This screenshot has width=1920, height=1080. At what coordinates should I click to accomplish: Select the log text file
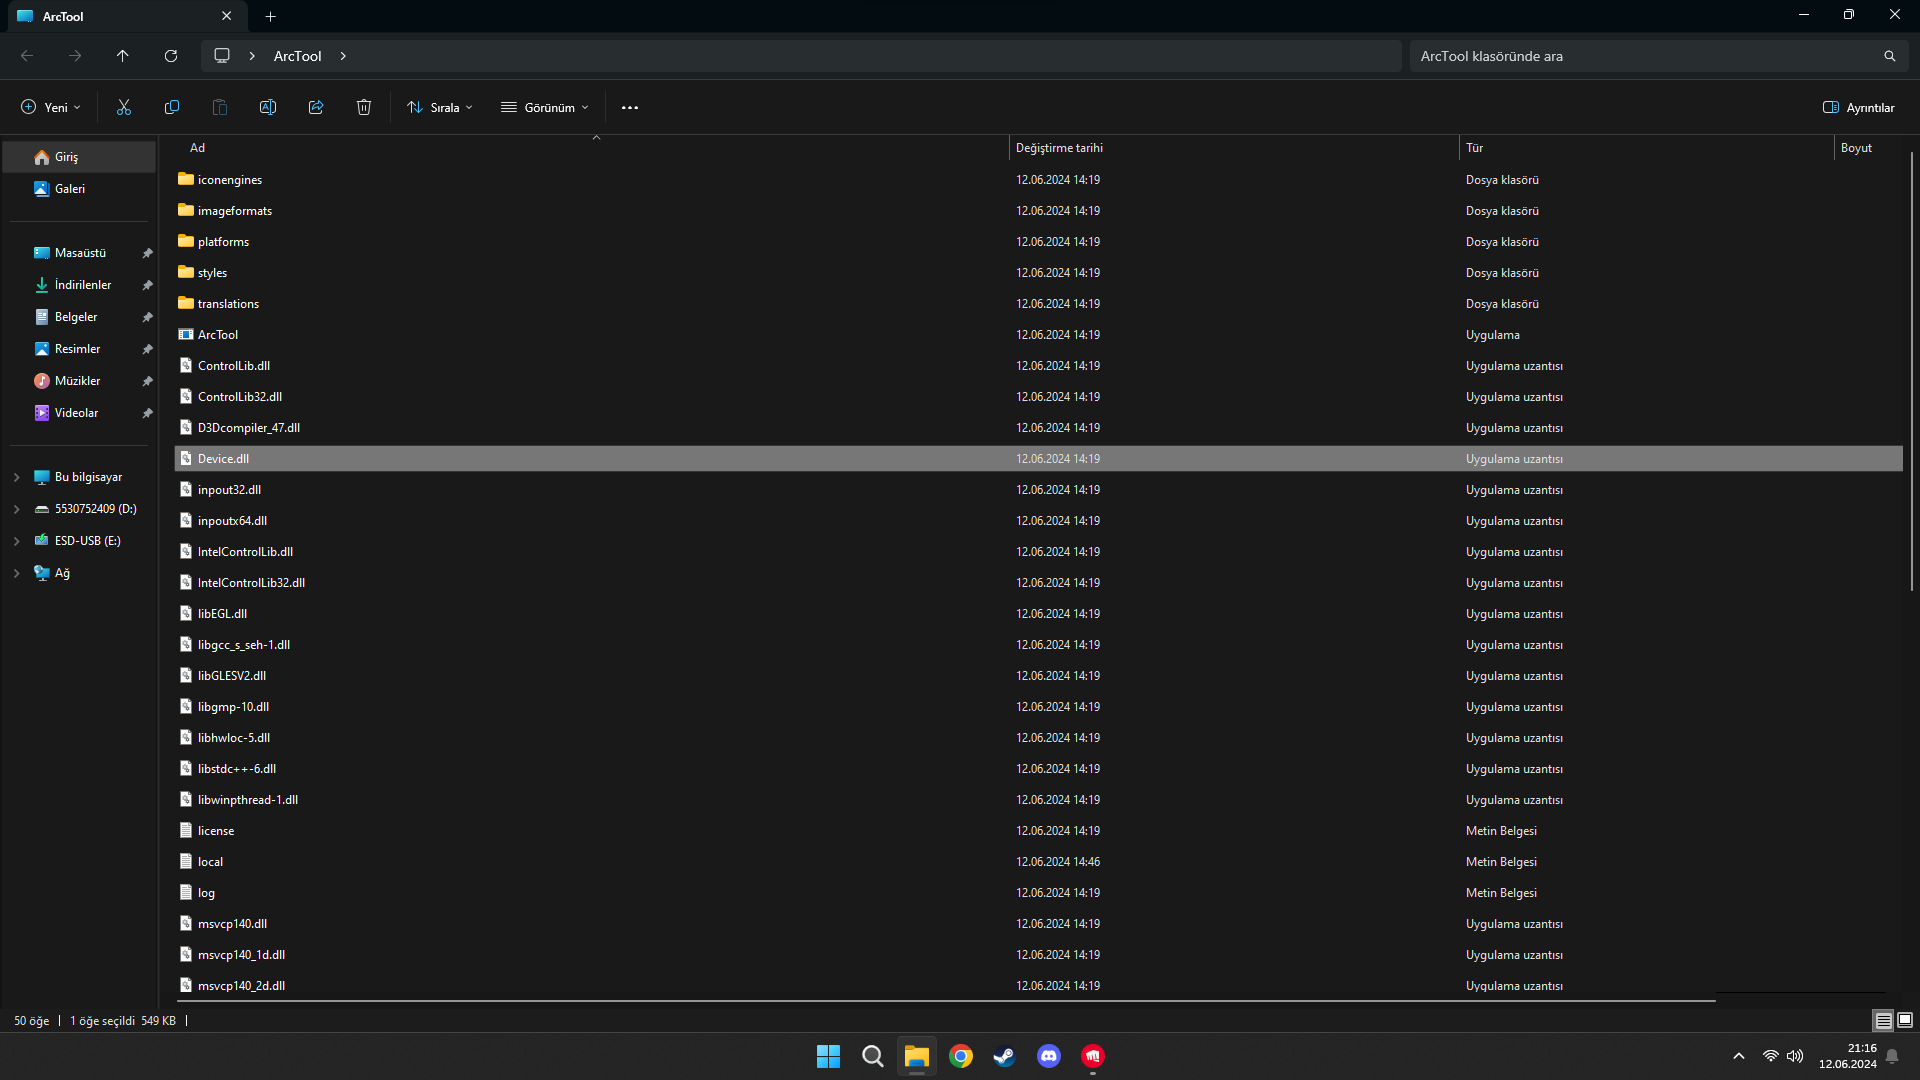click(1039, 893)
